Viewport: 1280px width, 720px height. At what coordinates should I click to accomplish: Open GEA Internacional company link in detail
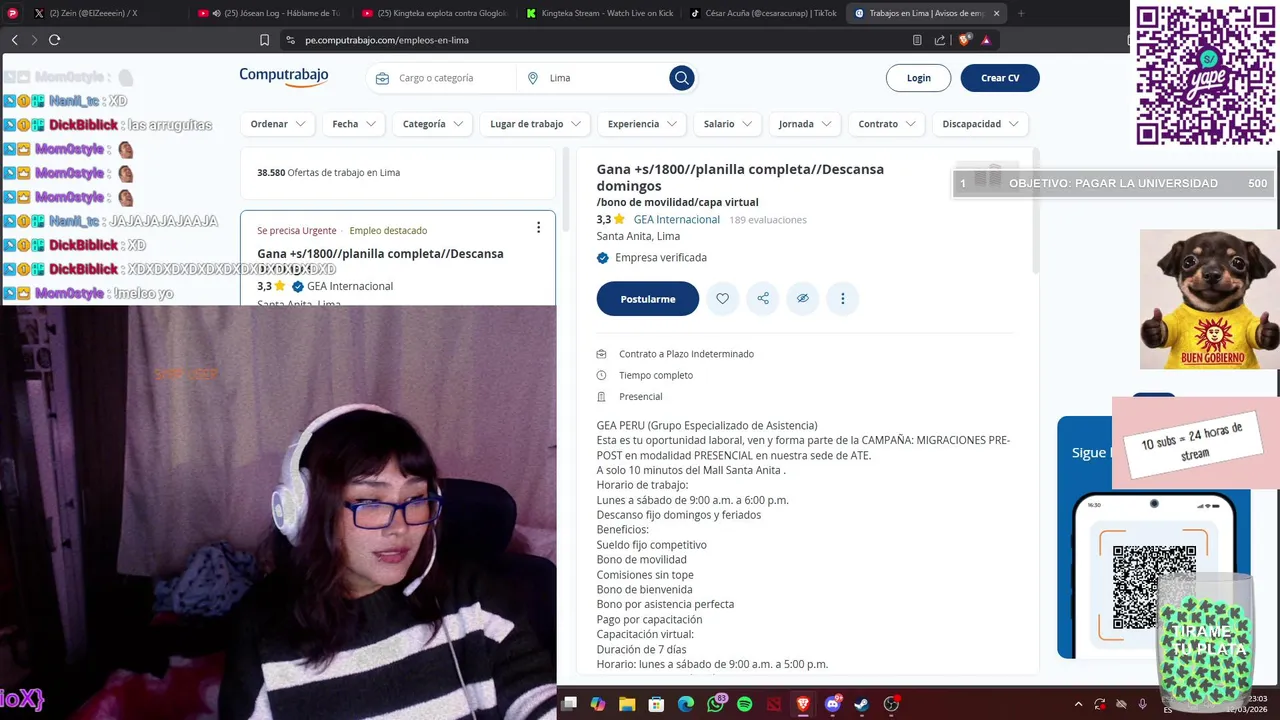coord(677,219)
